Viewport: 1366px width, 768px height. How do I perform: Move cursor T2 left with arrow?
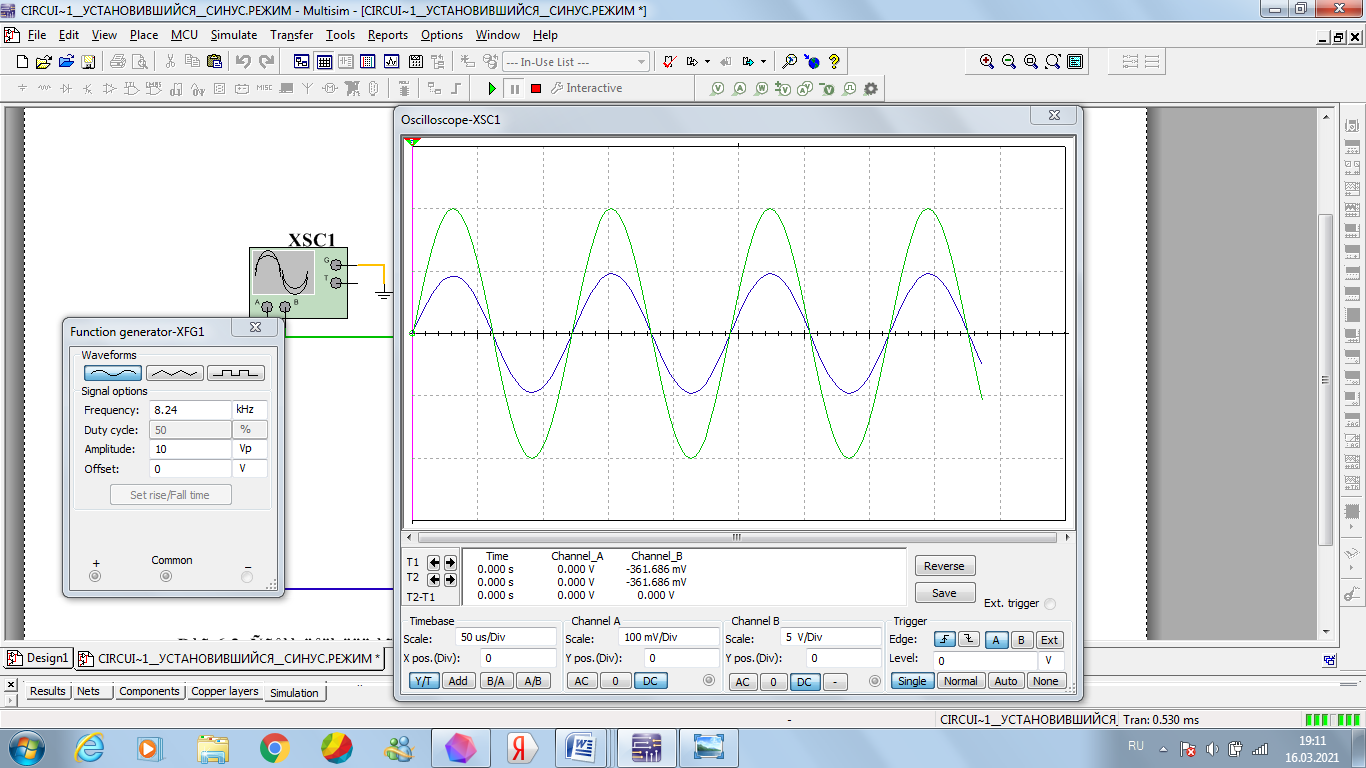tap(435, 579)
